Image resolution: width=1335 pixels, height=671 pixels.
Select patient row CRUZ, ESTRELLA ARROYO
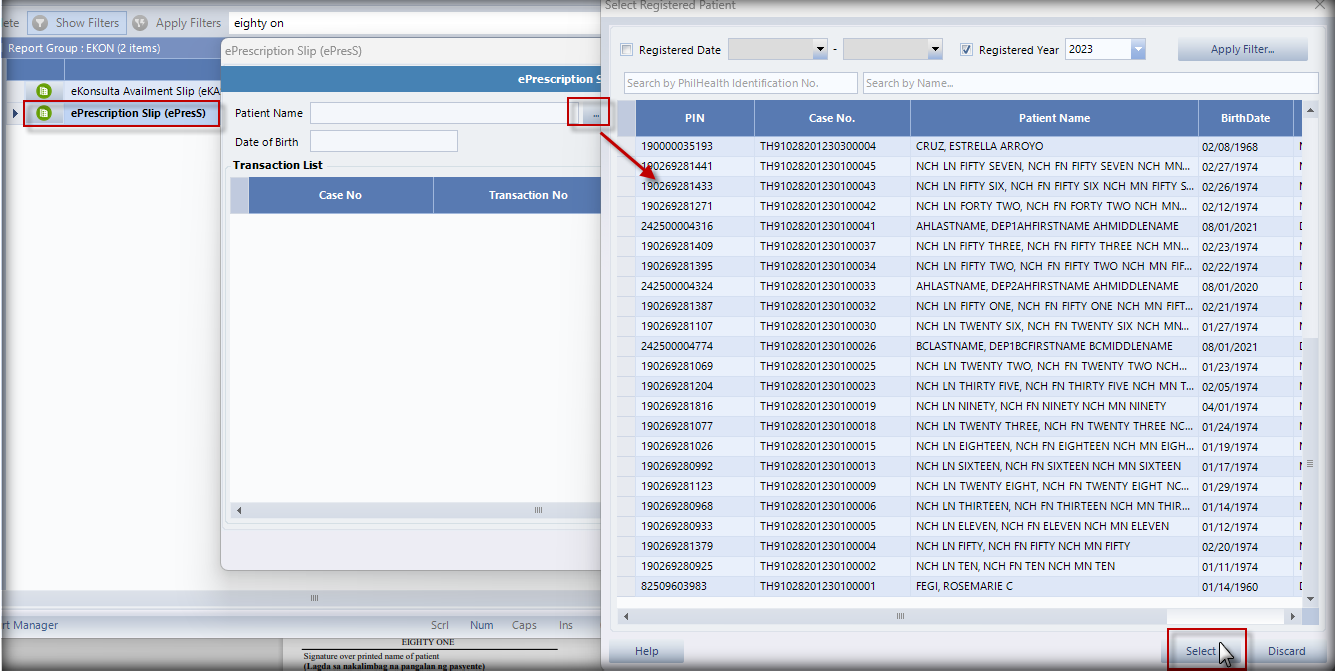965,146
